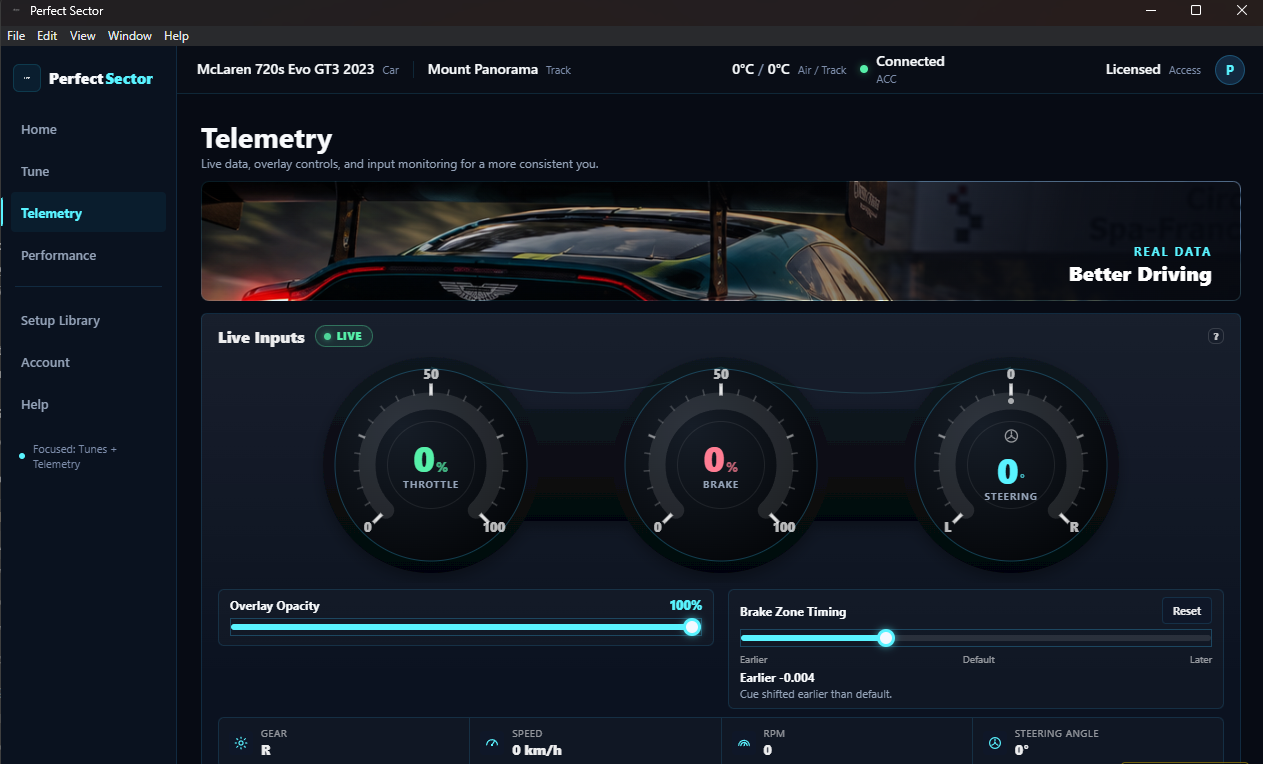Click the Mount Panorama track label
Screen dimensions: 1263x764
483,70
